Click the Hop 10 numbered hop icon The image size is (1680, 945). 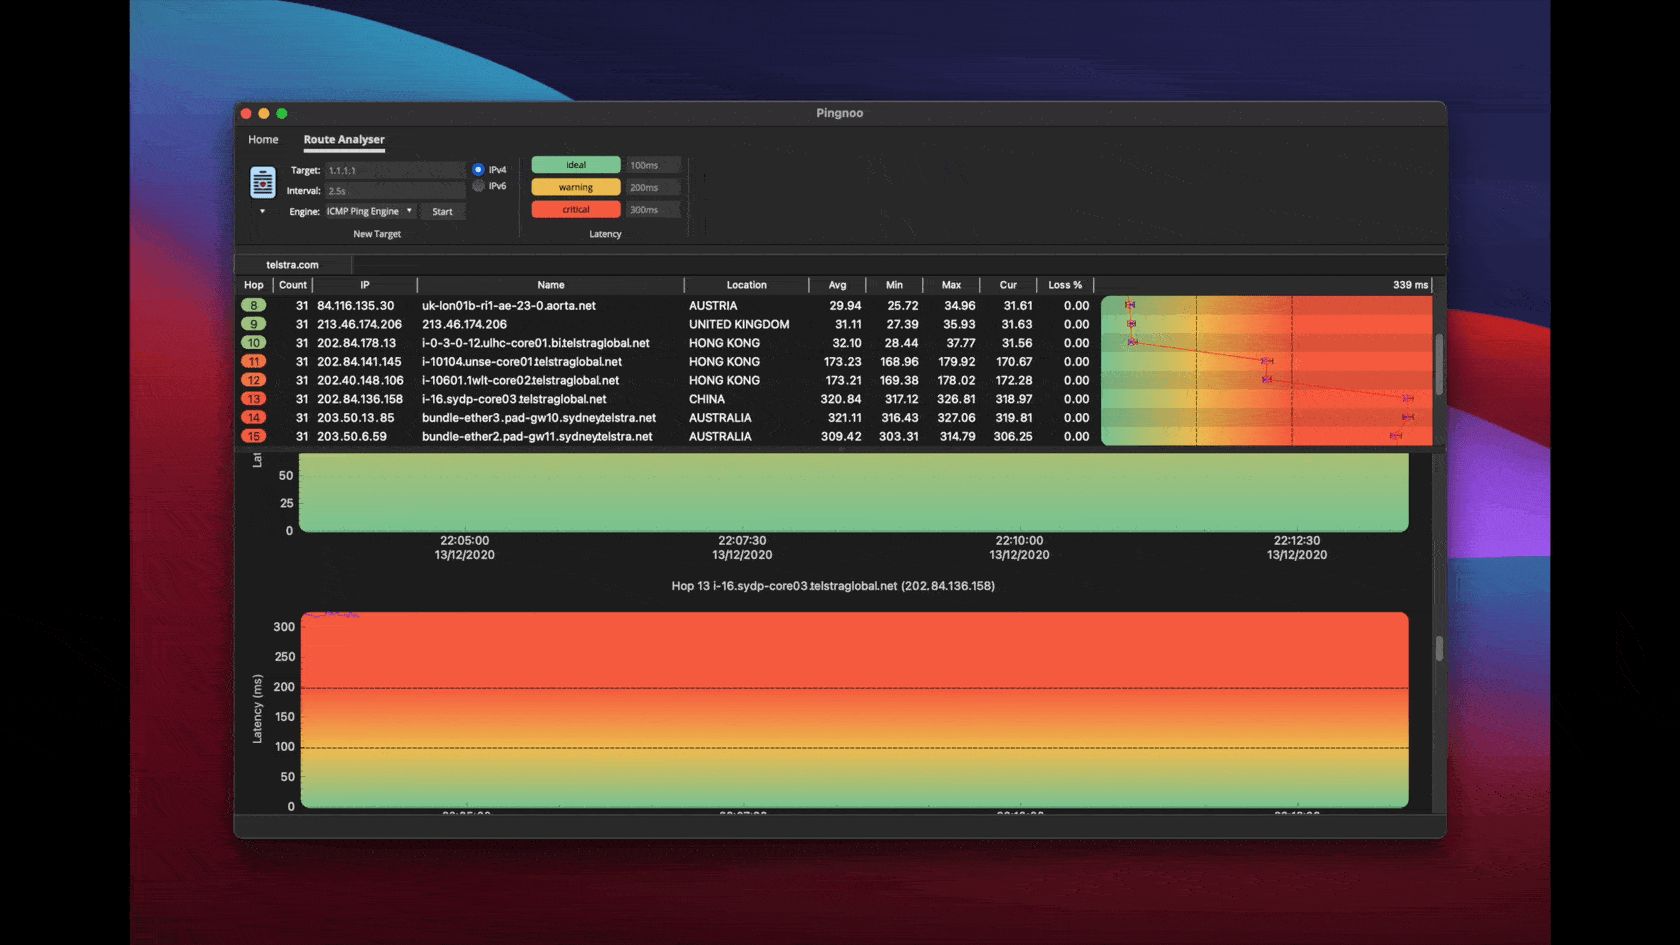pyautogui.click(x=254, y=343)
